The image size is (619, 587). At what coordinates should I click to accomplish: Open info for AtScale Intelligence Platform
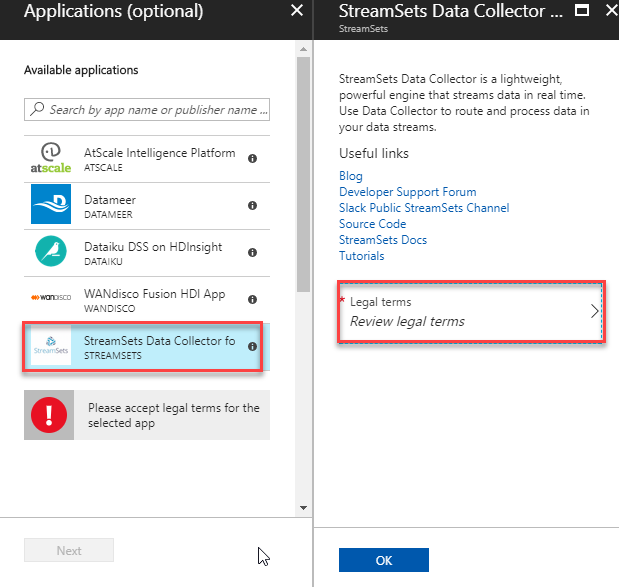pos(253,158)
